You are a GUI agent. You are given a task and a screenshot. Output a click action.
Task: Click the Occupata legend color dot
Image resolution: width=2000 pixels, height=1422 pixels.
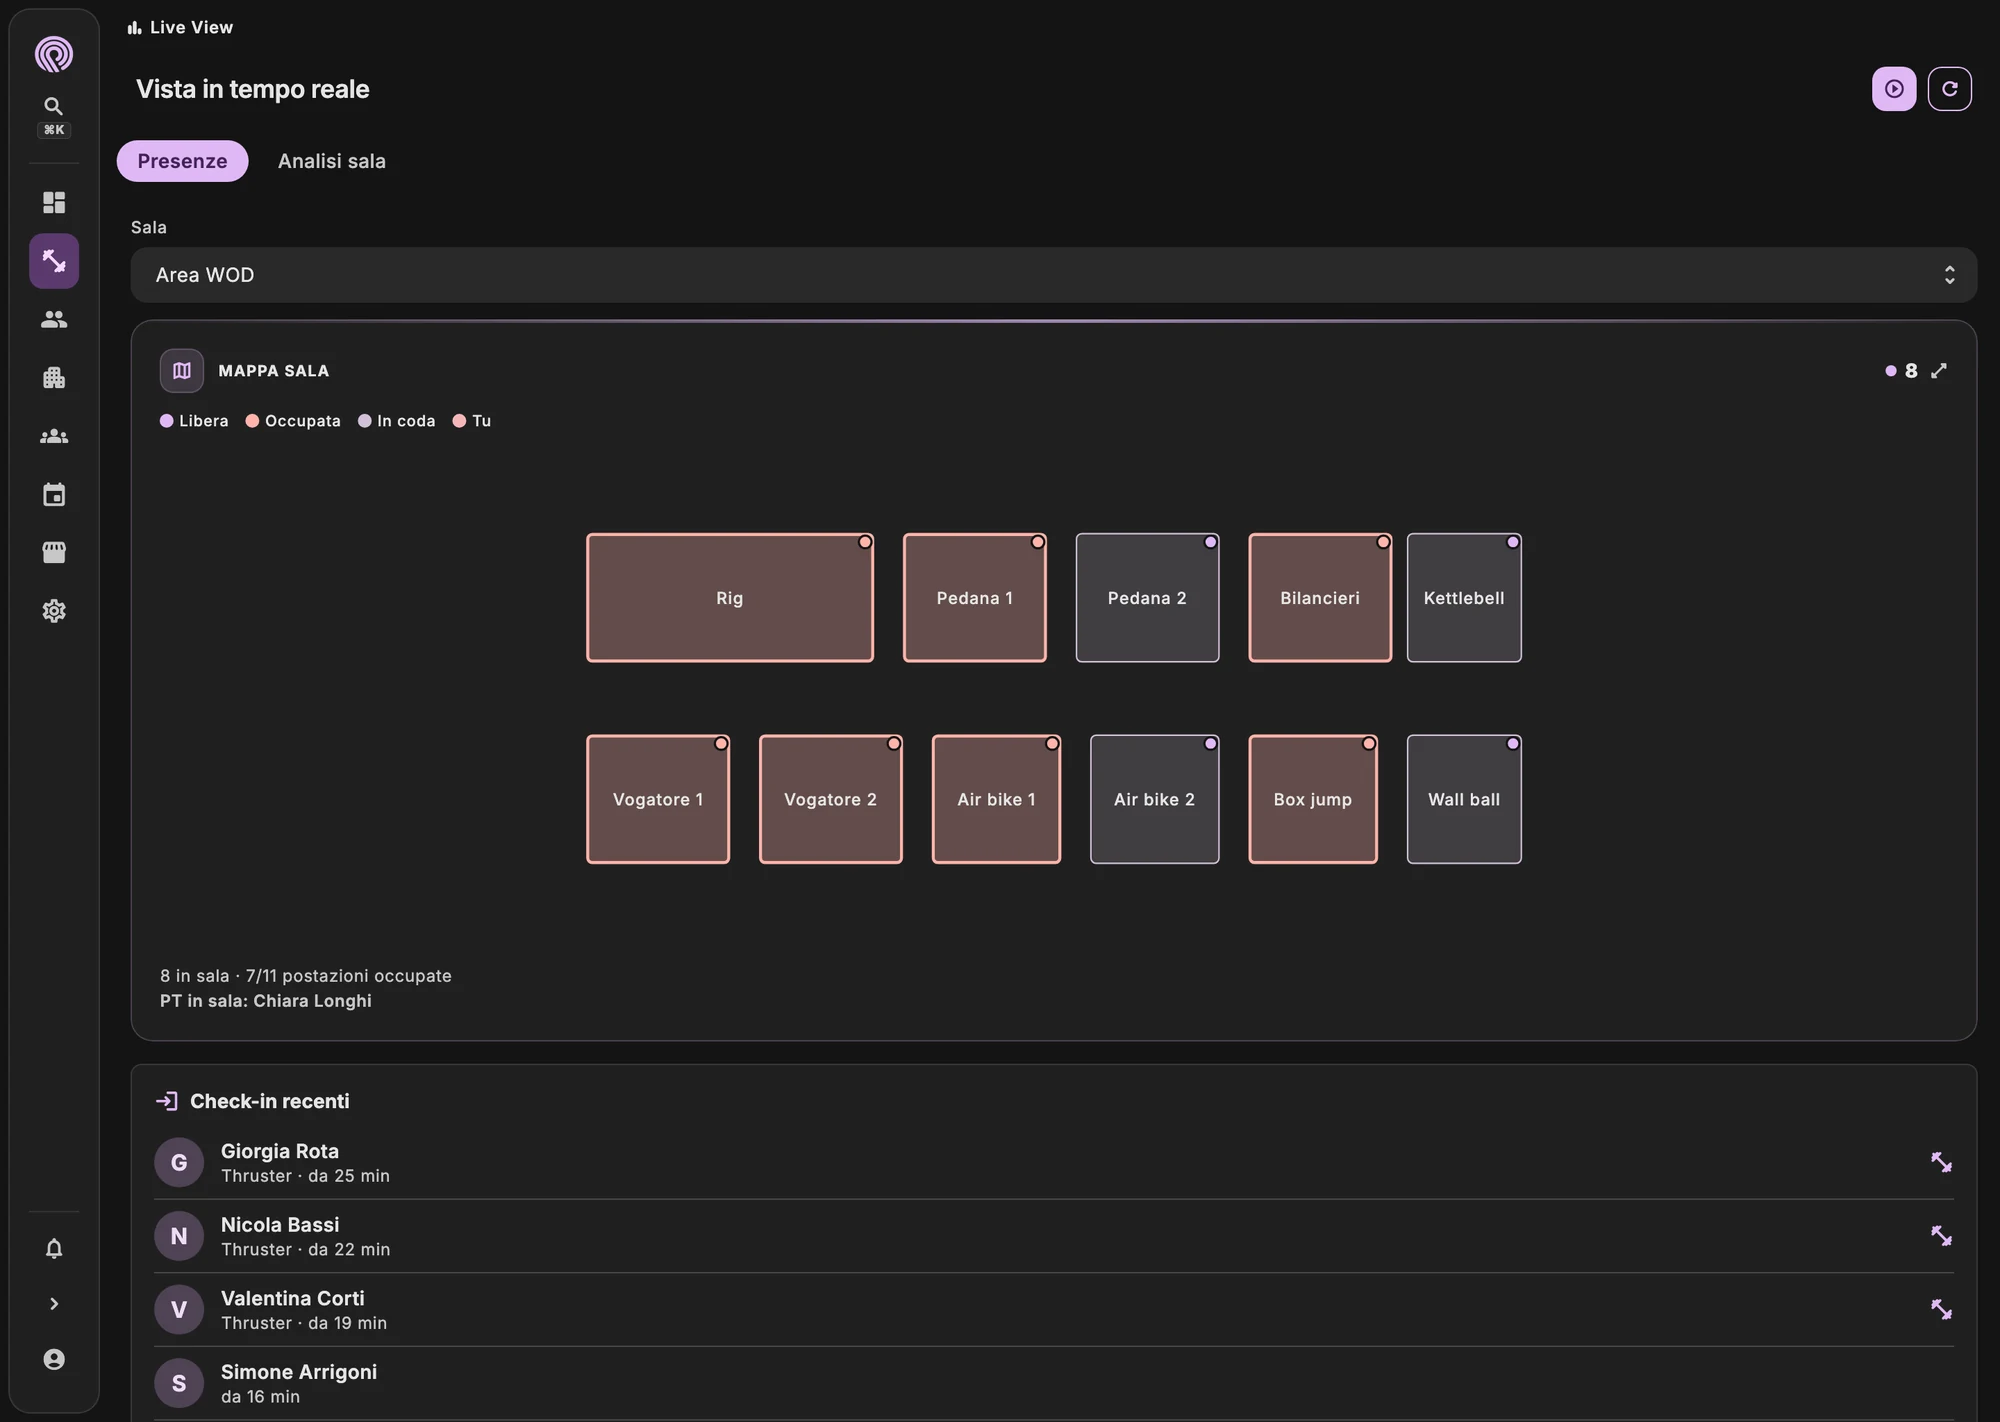[253, 421]
